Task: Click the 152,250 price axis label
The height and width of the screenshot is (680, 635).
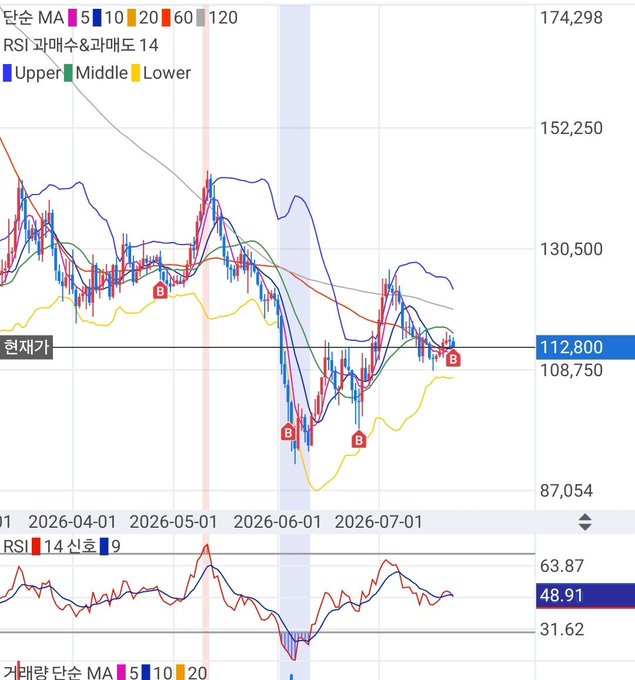Action: 571,128
